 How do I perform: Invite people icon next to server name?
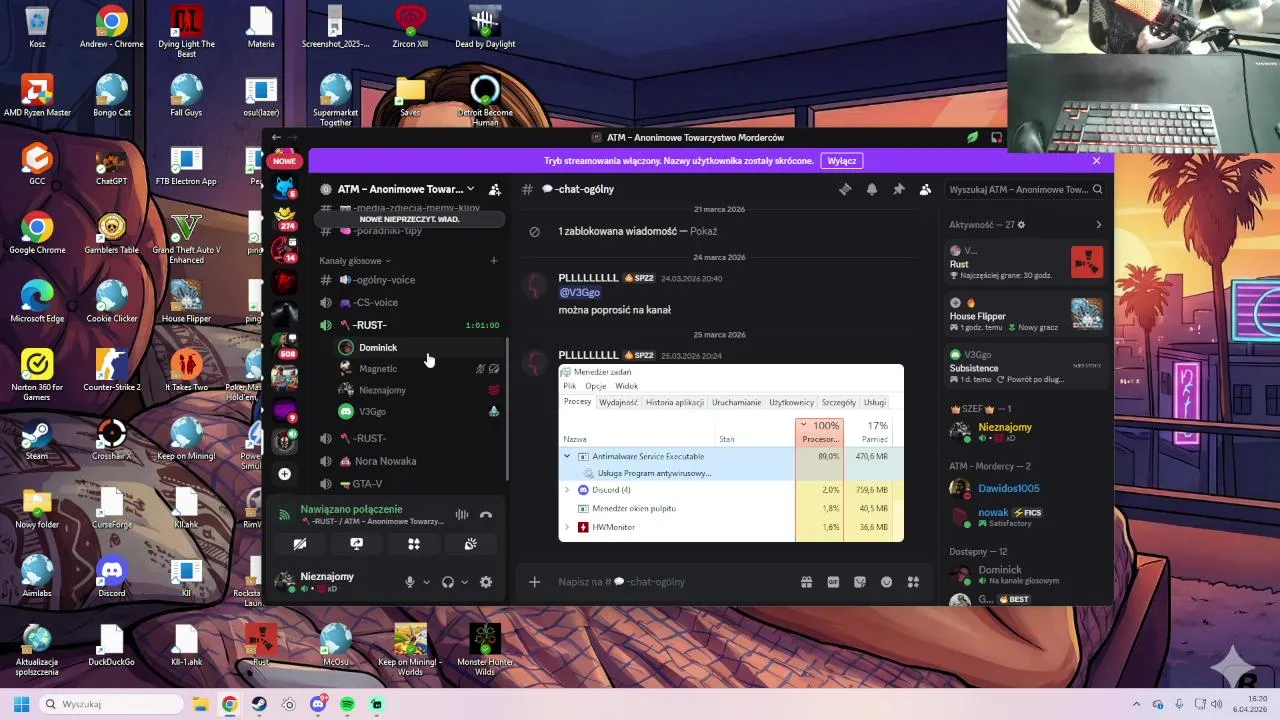pos(494,189)
